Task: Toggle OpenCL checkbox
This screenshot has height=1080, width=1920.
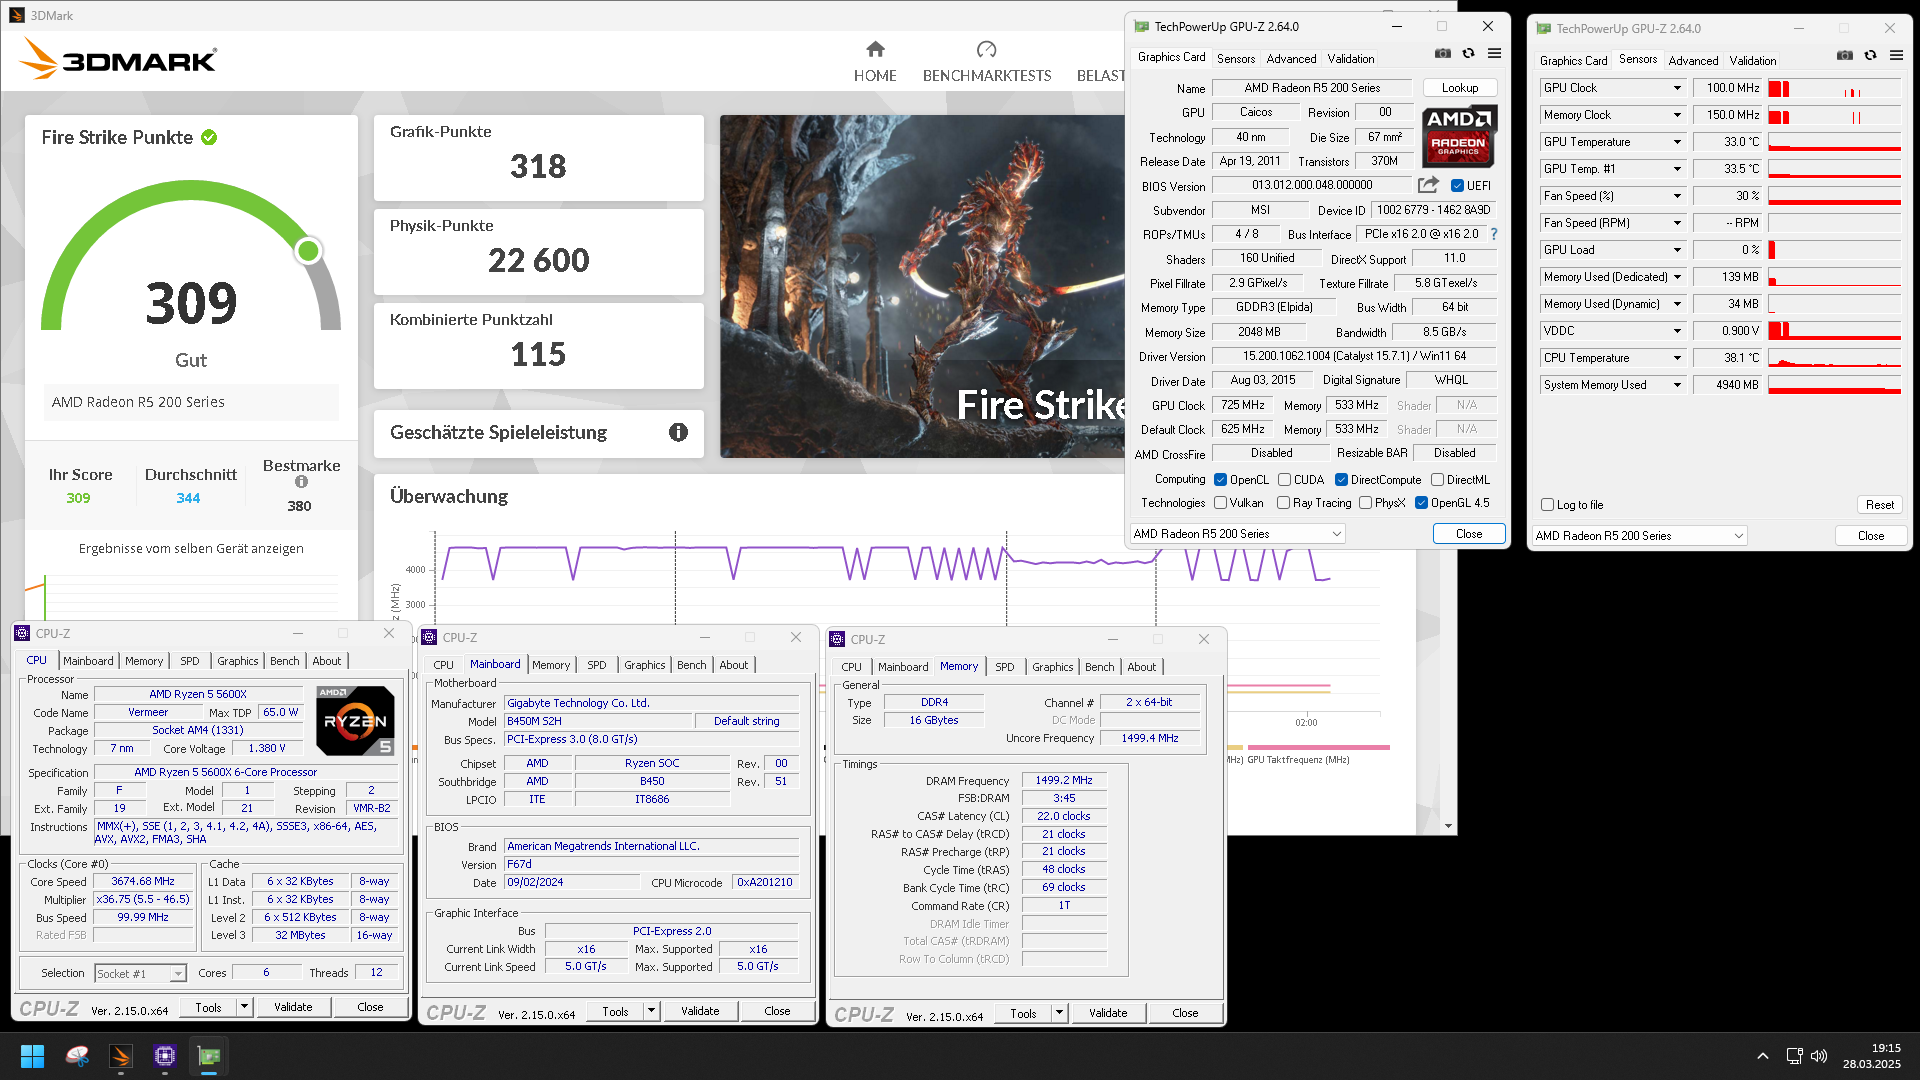Action: click(x=1220, y=480)
